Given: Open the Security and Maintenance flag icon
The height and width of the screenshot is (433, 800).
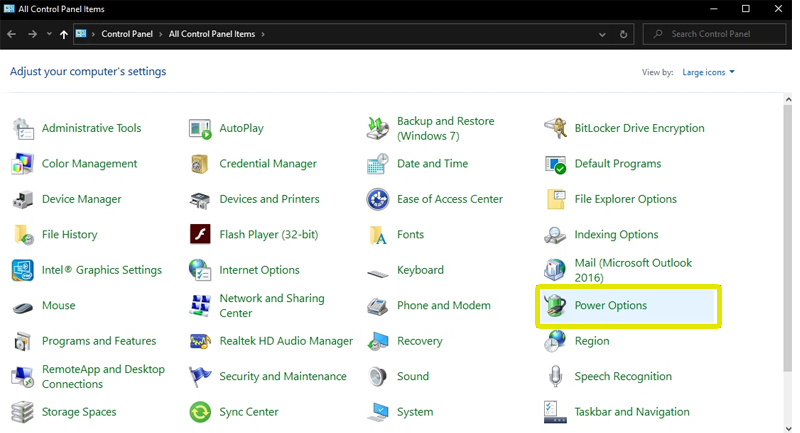Looking at the screenshot, I should [x=200, y=377].
